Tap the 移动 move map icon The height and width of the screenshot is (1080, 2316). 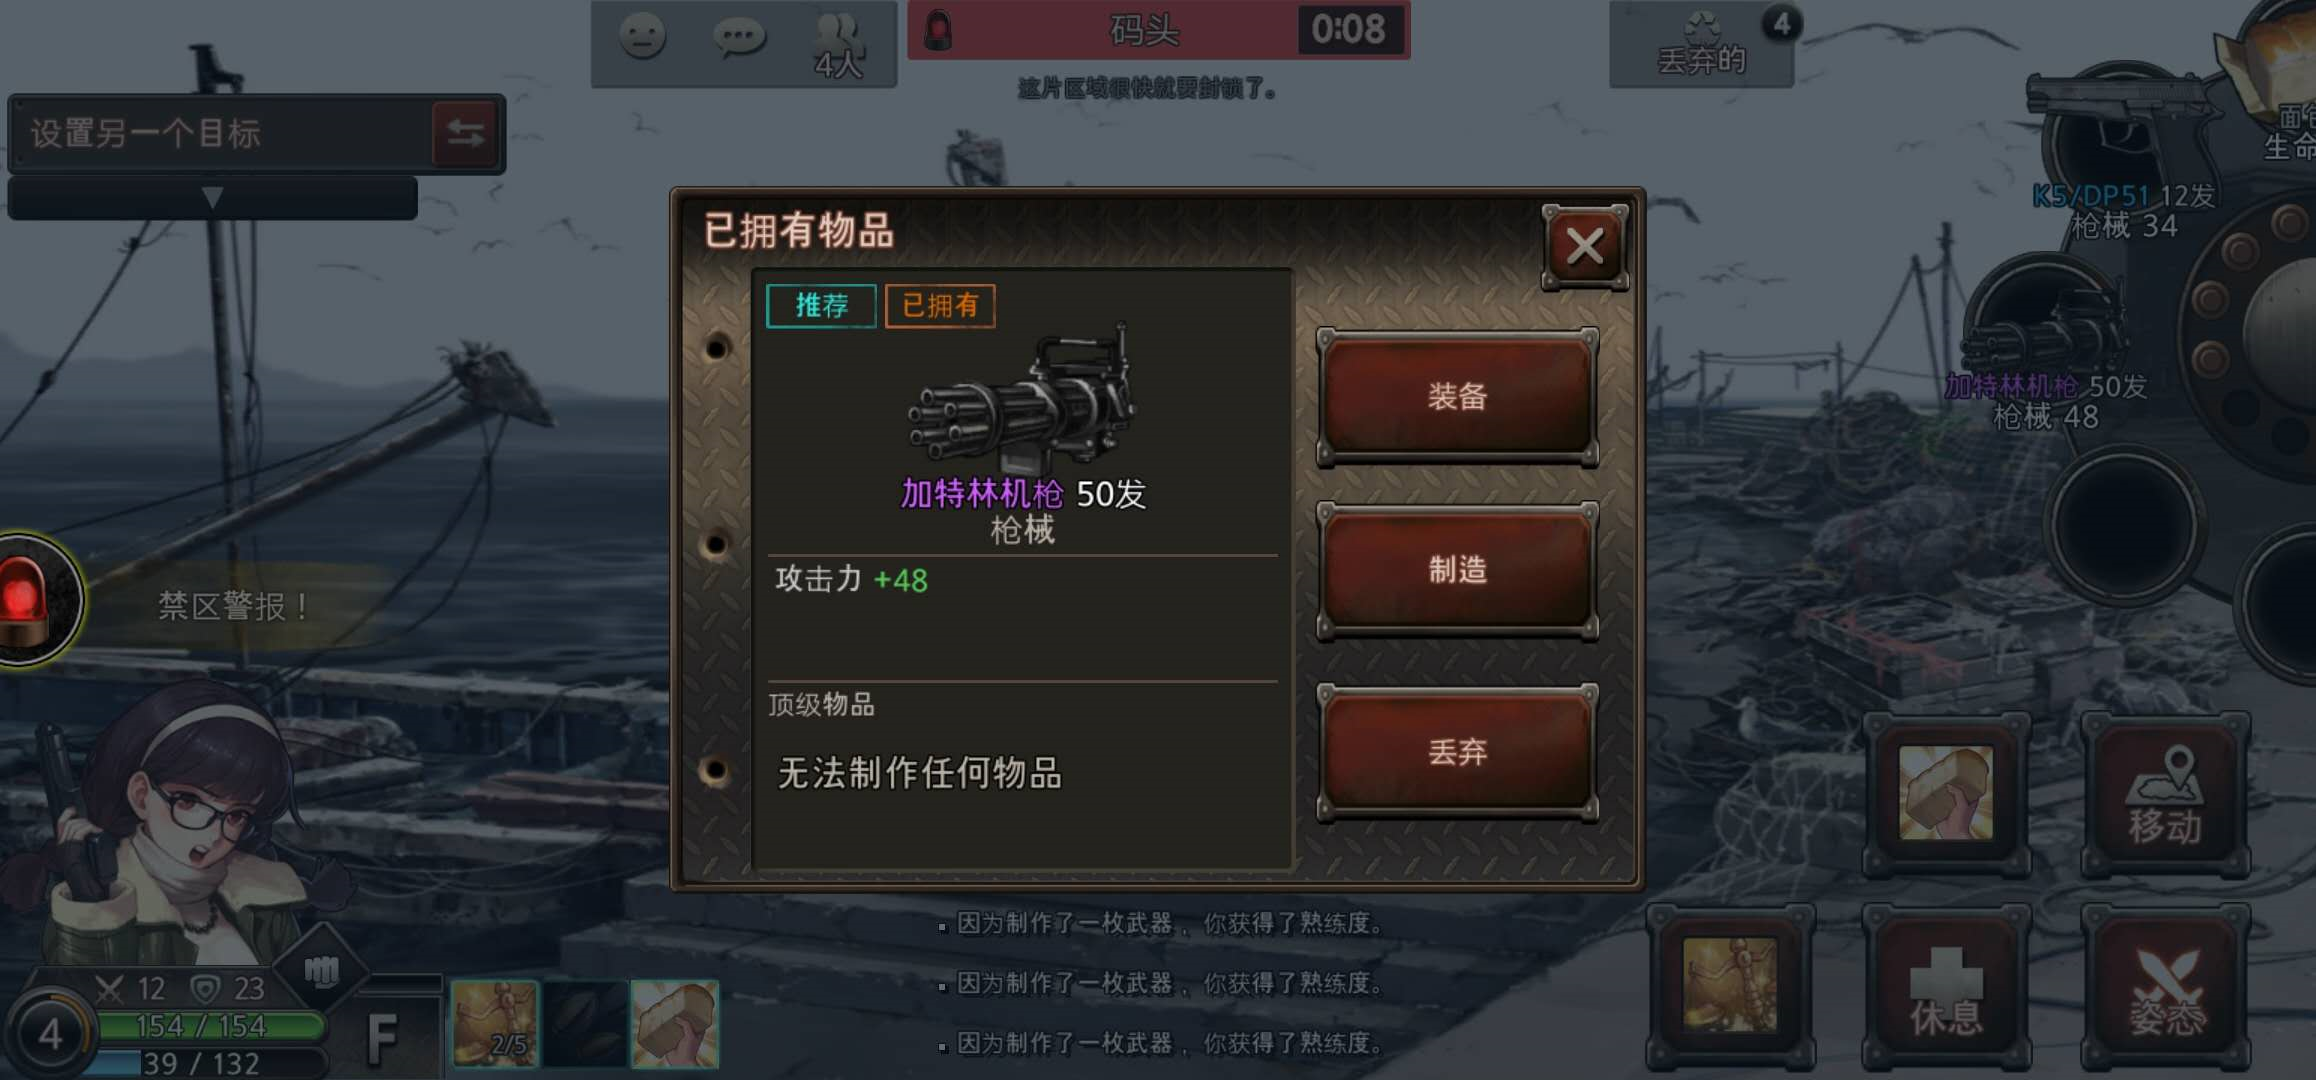coord(2165,797)
